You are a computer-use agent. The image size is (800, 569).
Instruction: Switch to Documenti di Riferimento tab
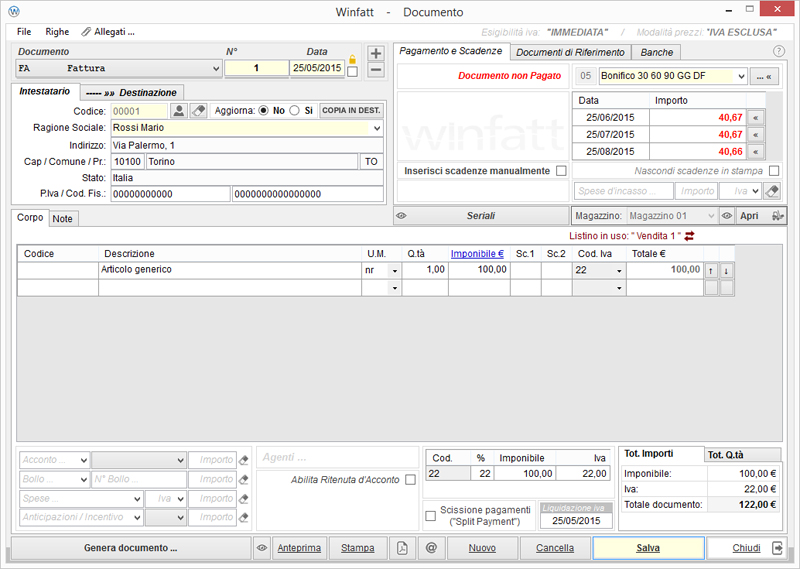point(570,52)
